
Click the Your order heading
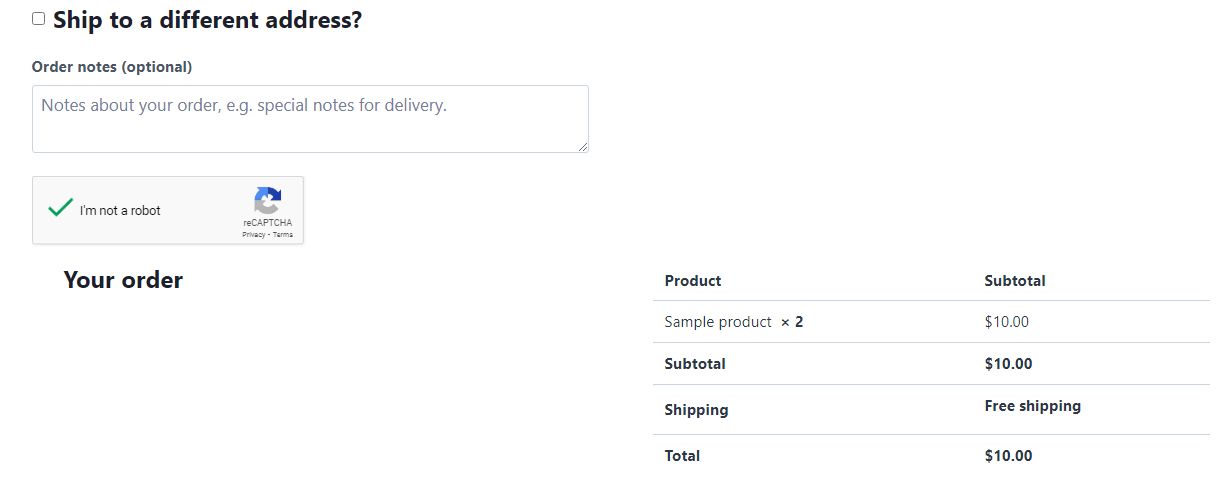123,280
